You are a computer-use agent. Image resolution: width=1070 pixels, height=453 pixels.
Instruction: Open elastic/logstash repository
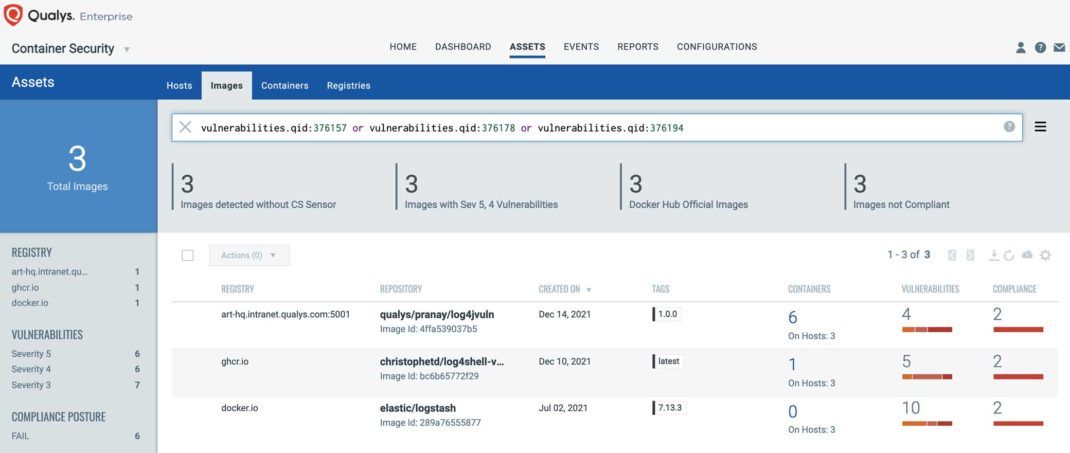click(x=418, y=408)
